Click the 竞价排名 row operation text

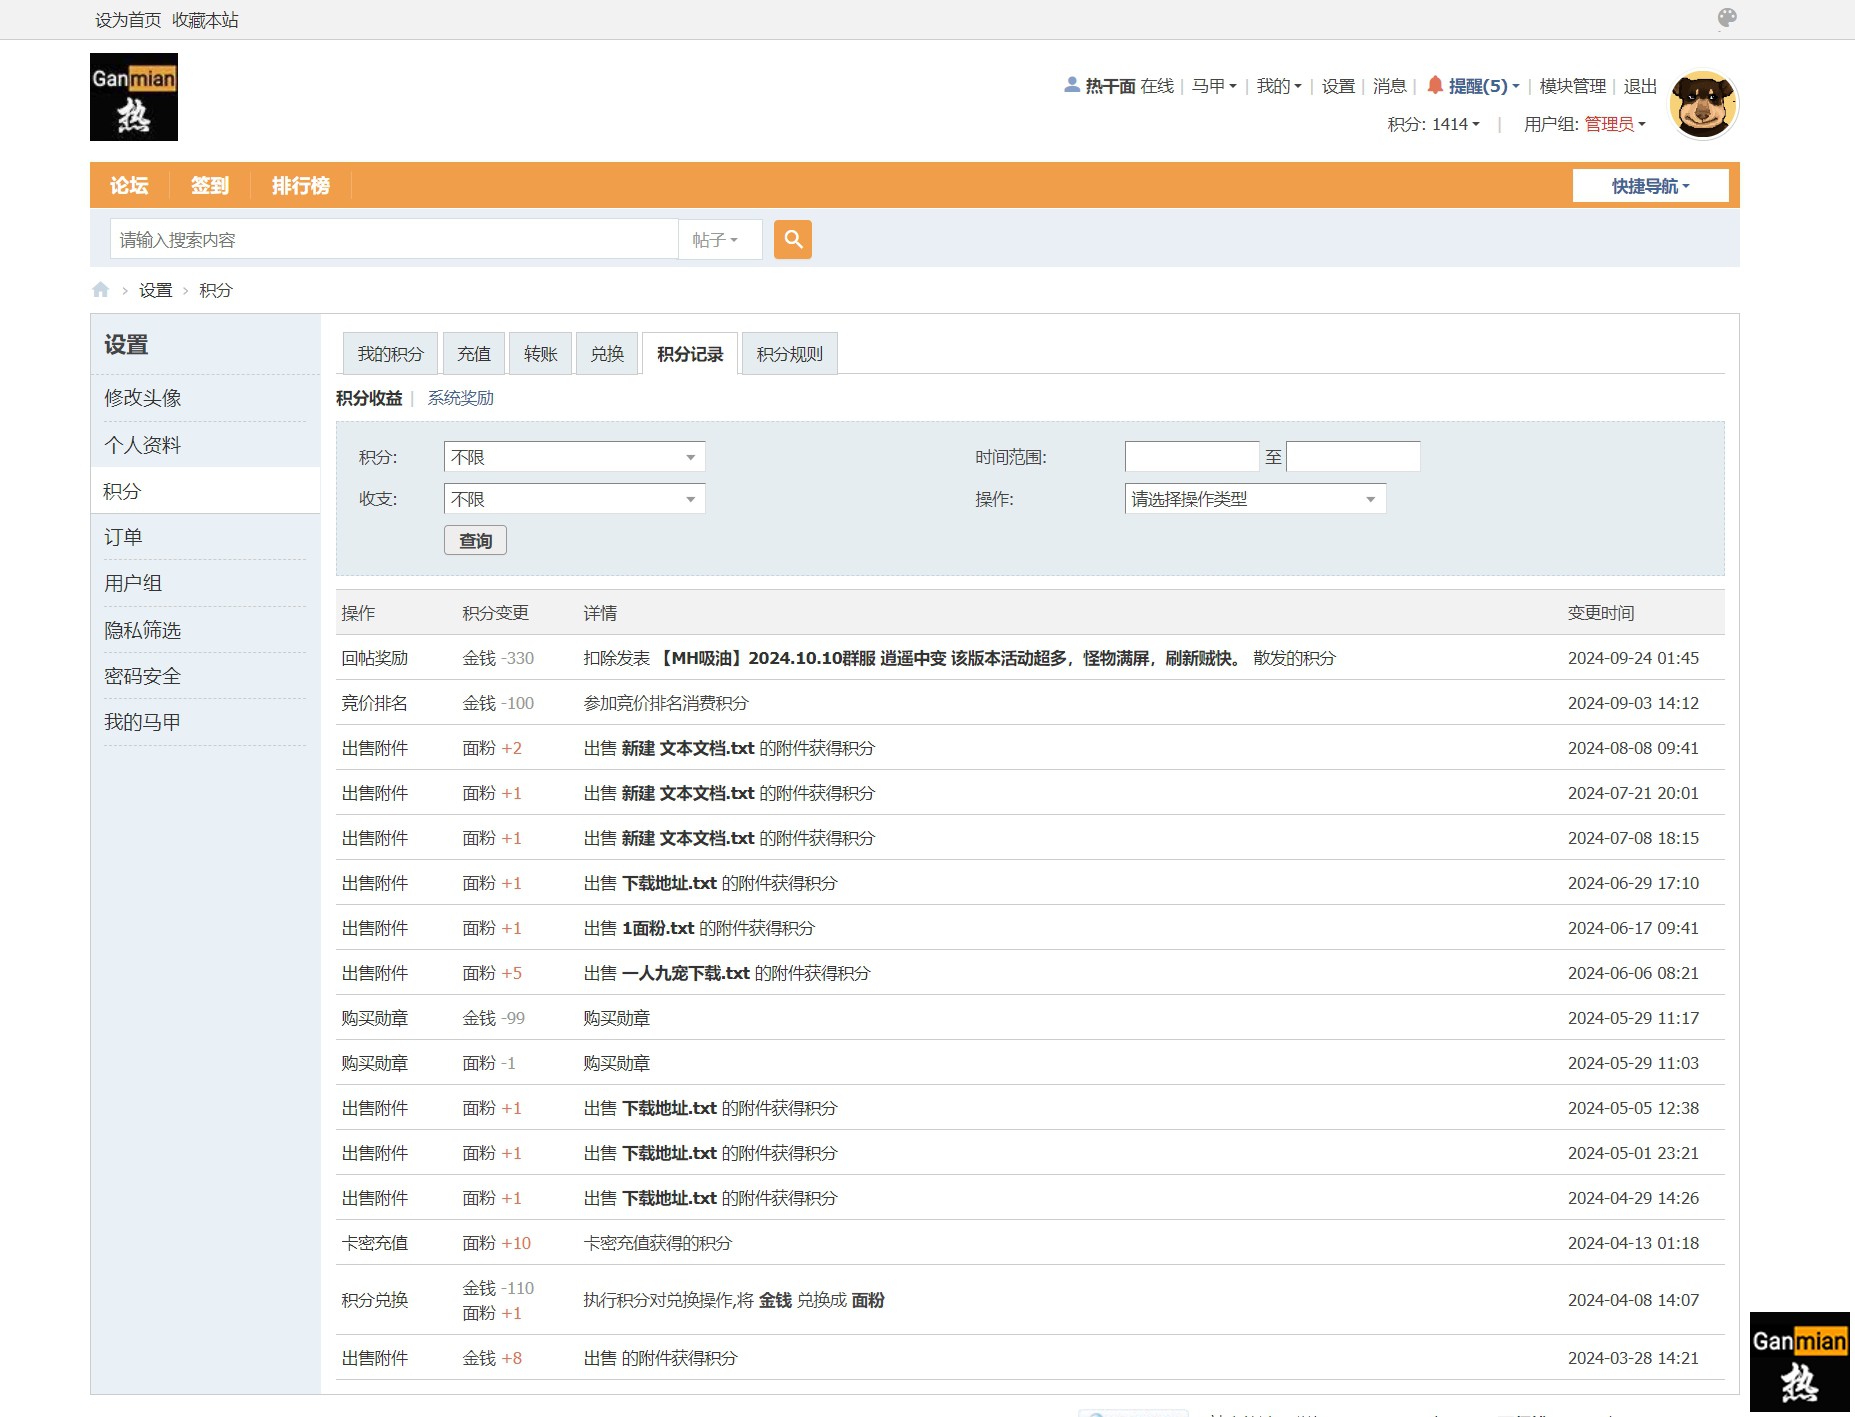(x=375, y=703)
